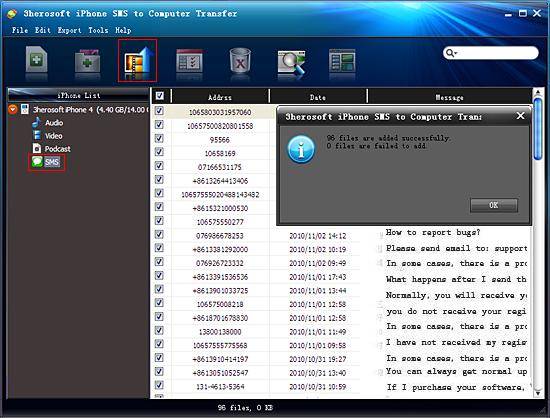The width and height of the screenshot is (550, 418).
Task: Select address 1065755502048814 3482
Action: [x=220, y=195]
